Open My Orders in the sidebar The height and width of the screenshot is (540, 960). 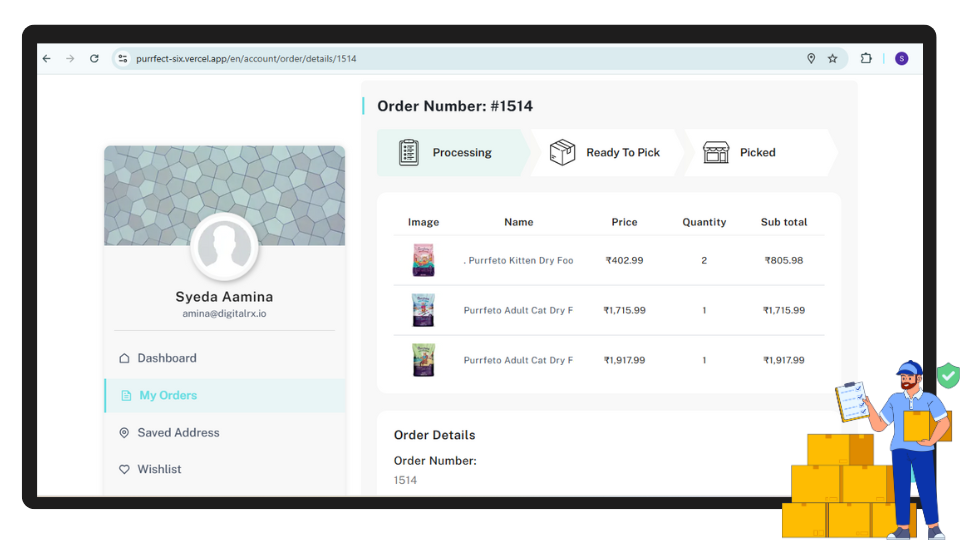click(225, 396)
